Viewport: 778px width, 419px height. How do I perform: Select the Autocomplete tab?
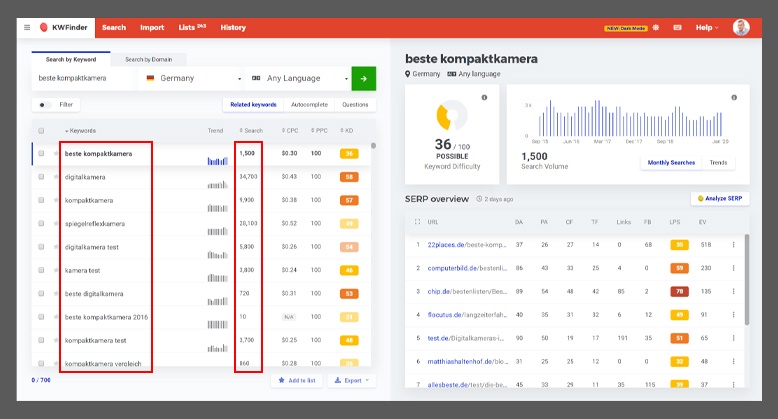pyautogui.click(x=309, y=104)
